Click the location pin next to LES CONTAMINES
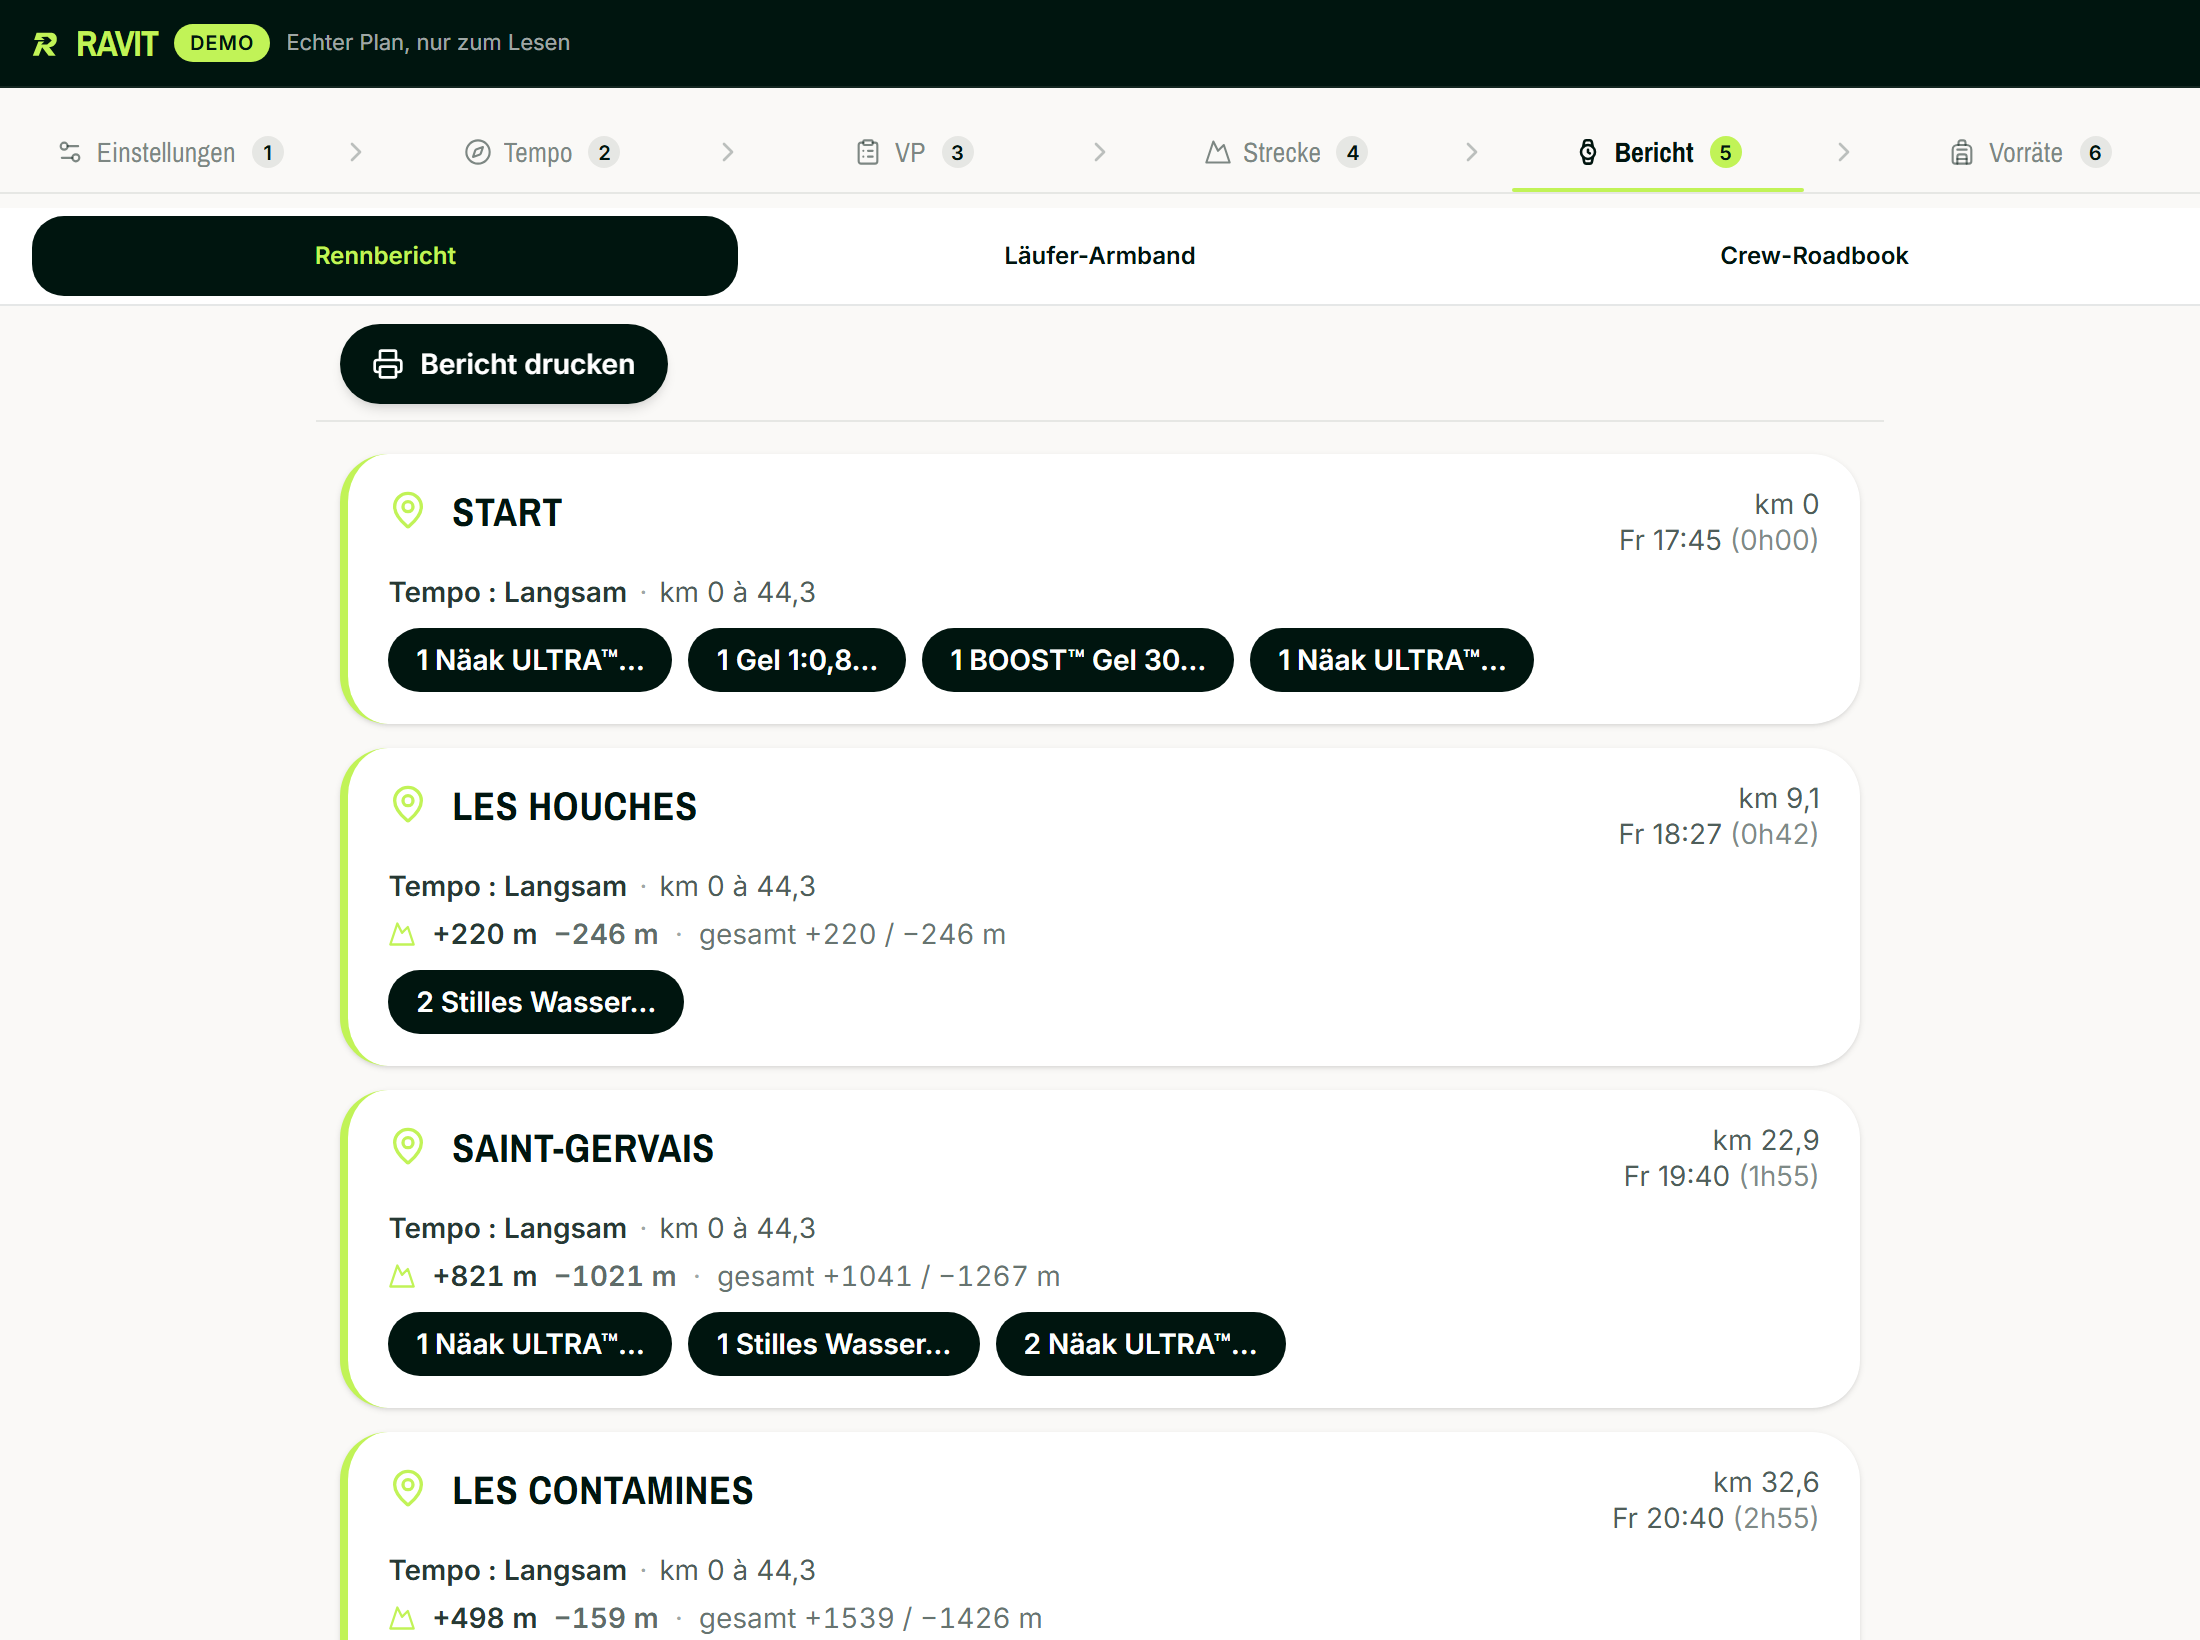Image resolution: width=2200 pixels, height=1640 pixels. [408, 1488]
